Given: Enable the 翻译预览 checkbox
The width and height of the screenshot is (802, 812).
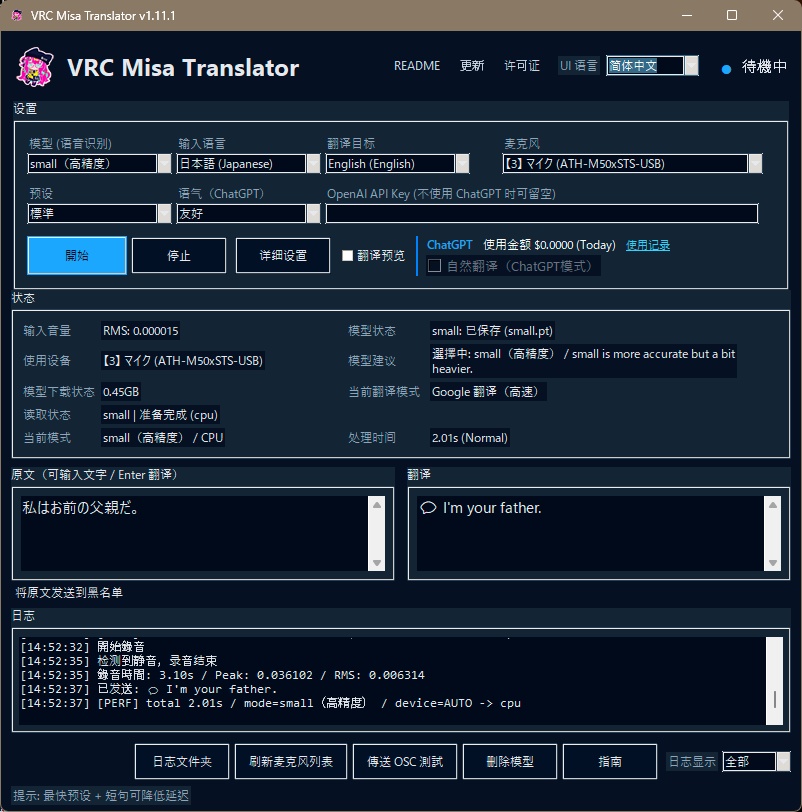Looking at the screenshot, I should click(x=347, y=255).
